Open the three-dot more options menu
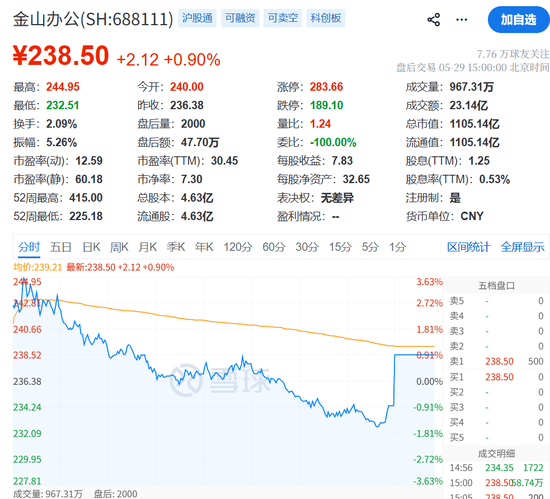550x499 pixels. tap(461, 20)
